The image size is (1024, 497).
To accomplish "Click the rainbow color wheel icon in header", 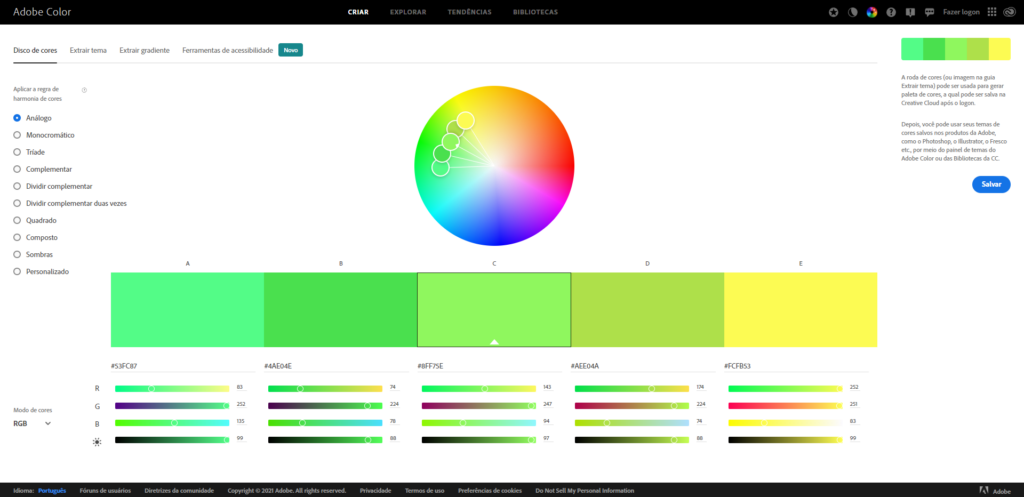I will [x=871, y=12].
